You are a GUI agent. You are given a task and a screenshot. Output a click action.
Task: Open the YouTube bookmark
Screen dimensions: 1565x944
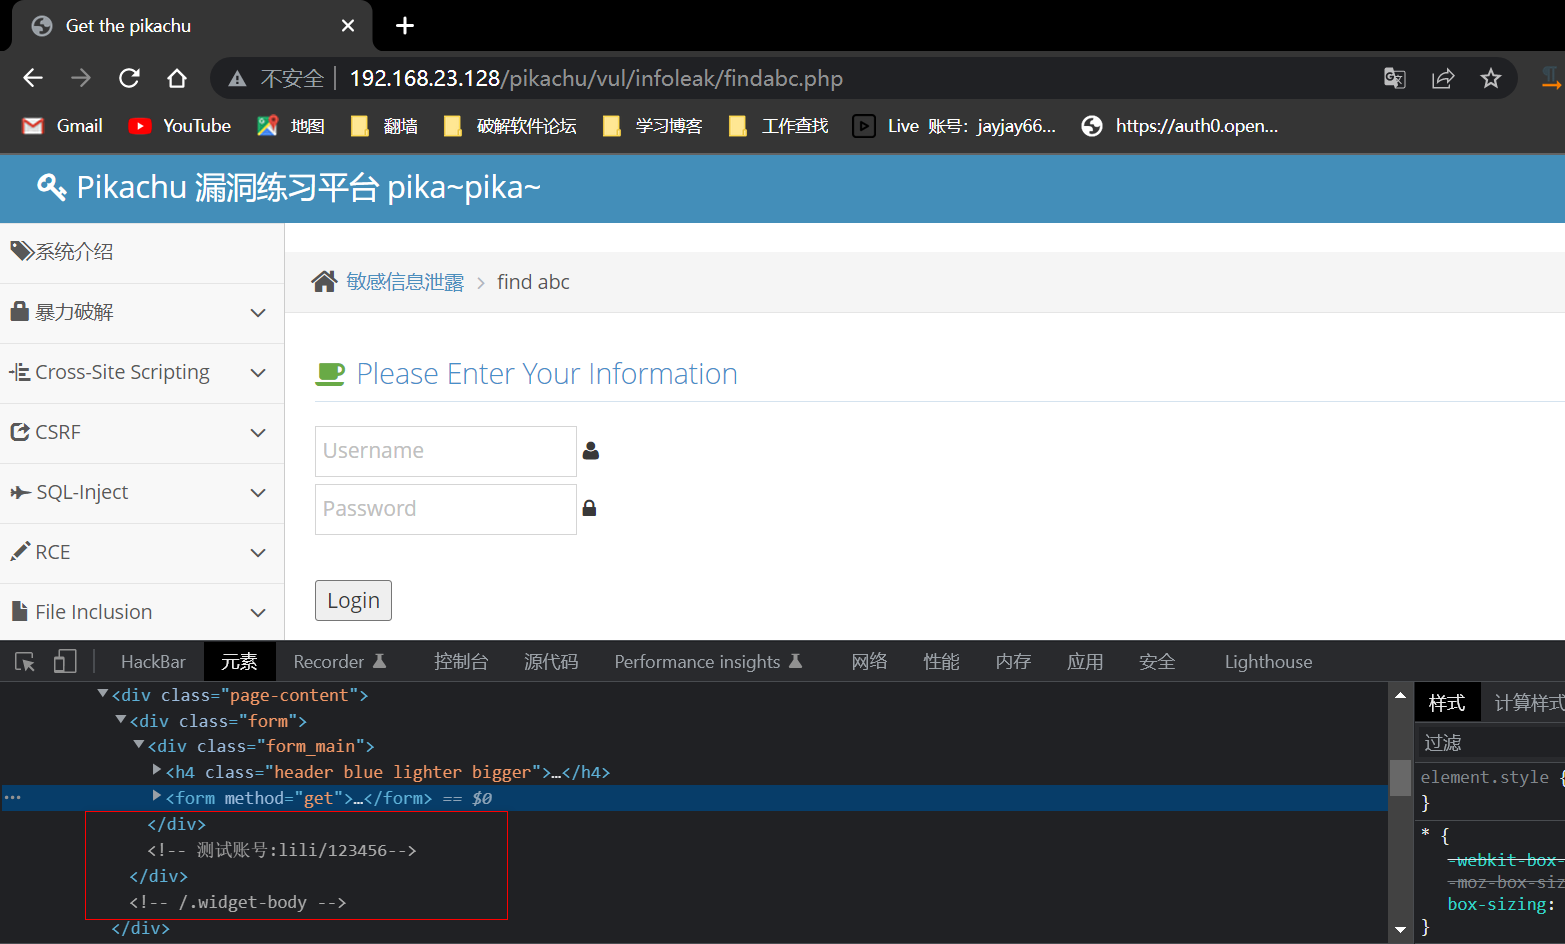pyautogui.click(x=181, y=126)
